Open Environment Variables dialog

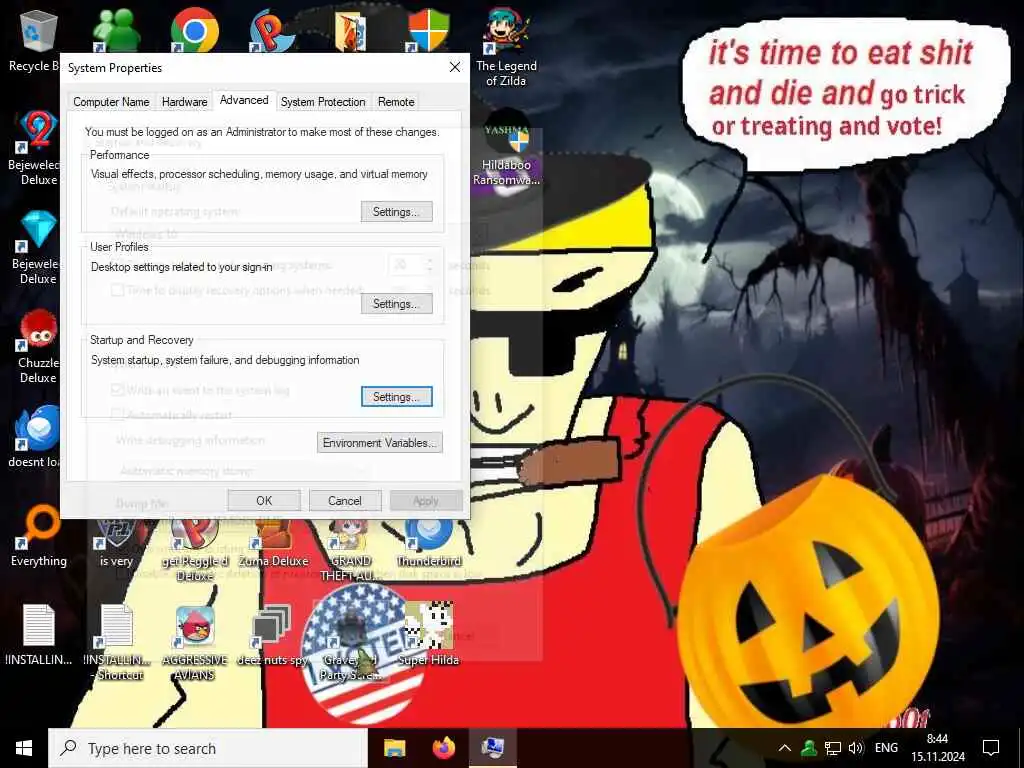[x=379, y=443]
